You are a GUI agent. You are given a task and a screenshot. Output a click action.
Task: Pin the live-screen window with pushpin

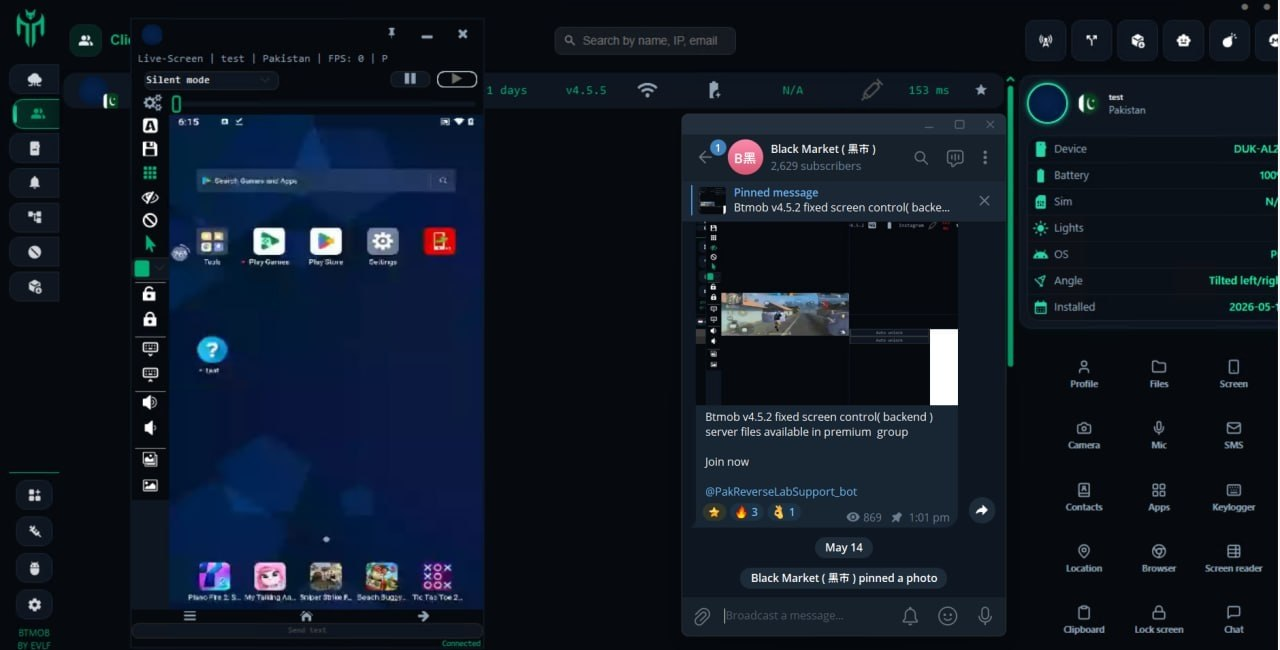[x=392, y=33]
